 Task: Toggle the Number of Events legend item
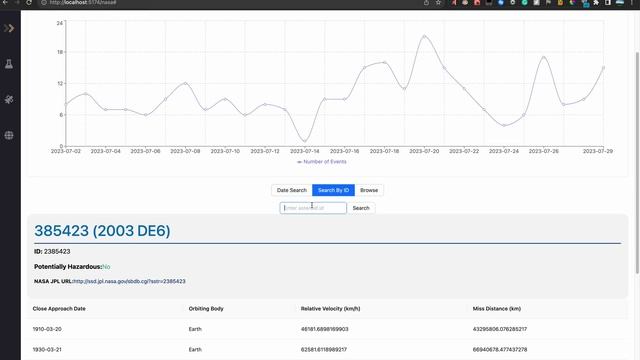click(x=322, y=162)
